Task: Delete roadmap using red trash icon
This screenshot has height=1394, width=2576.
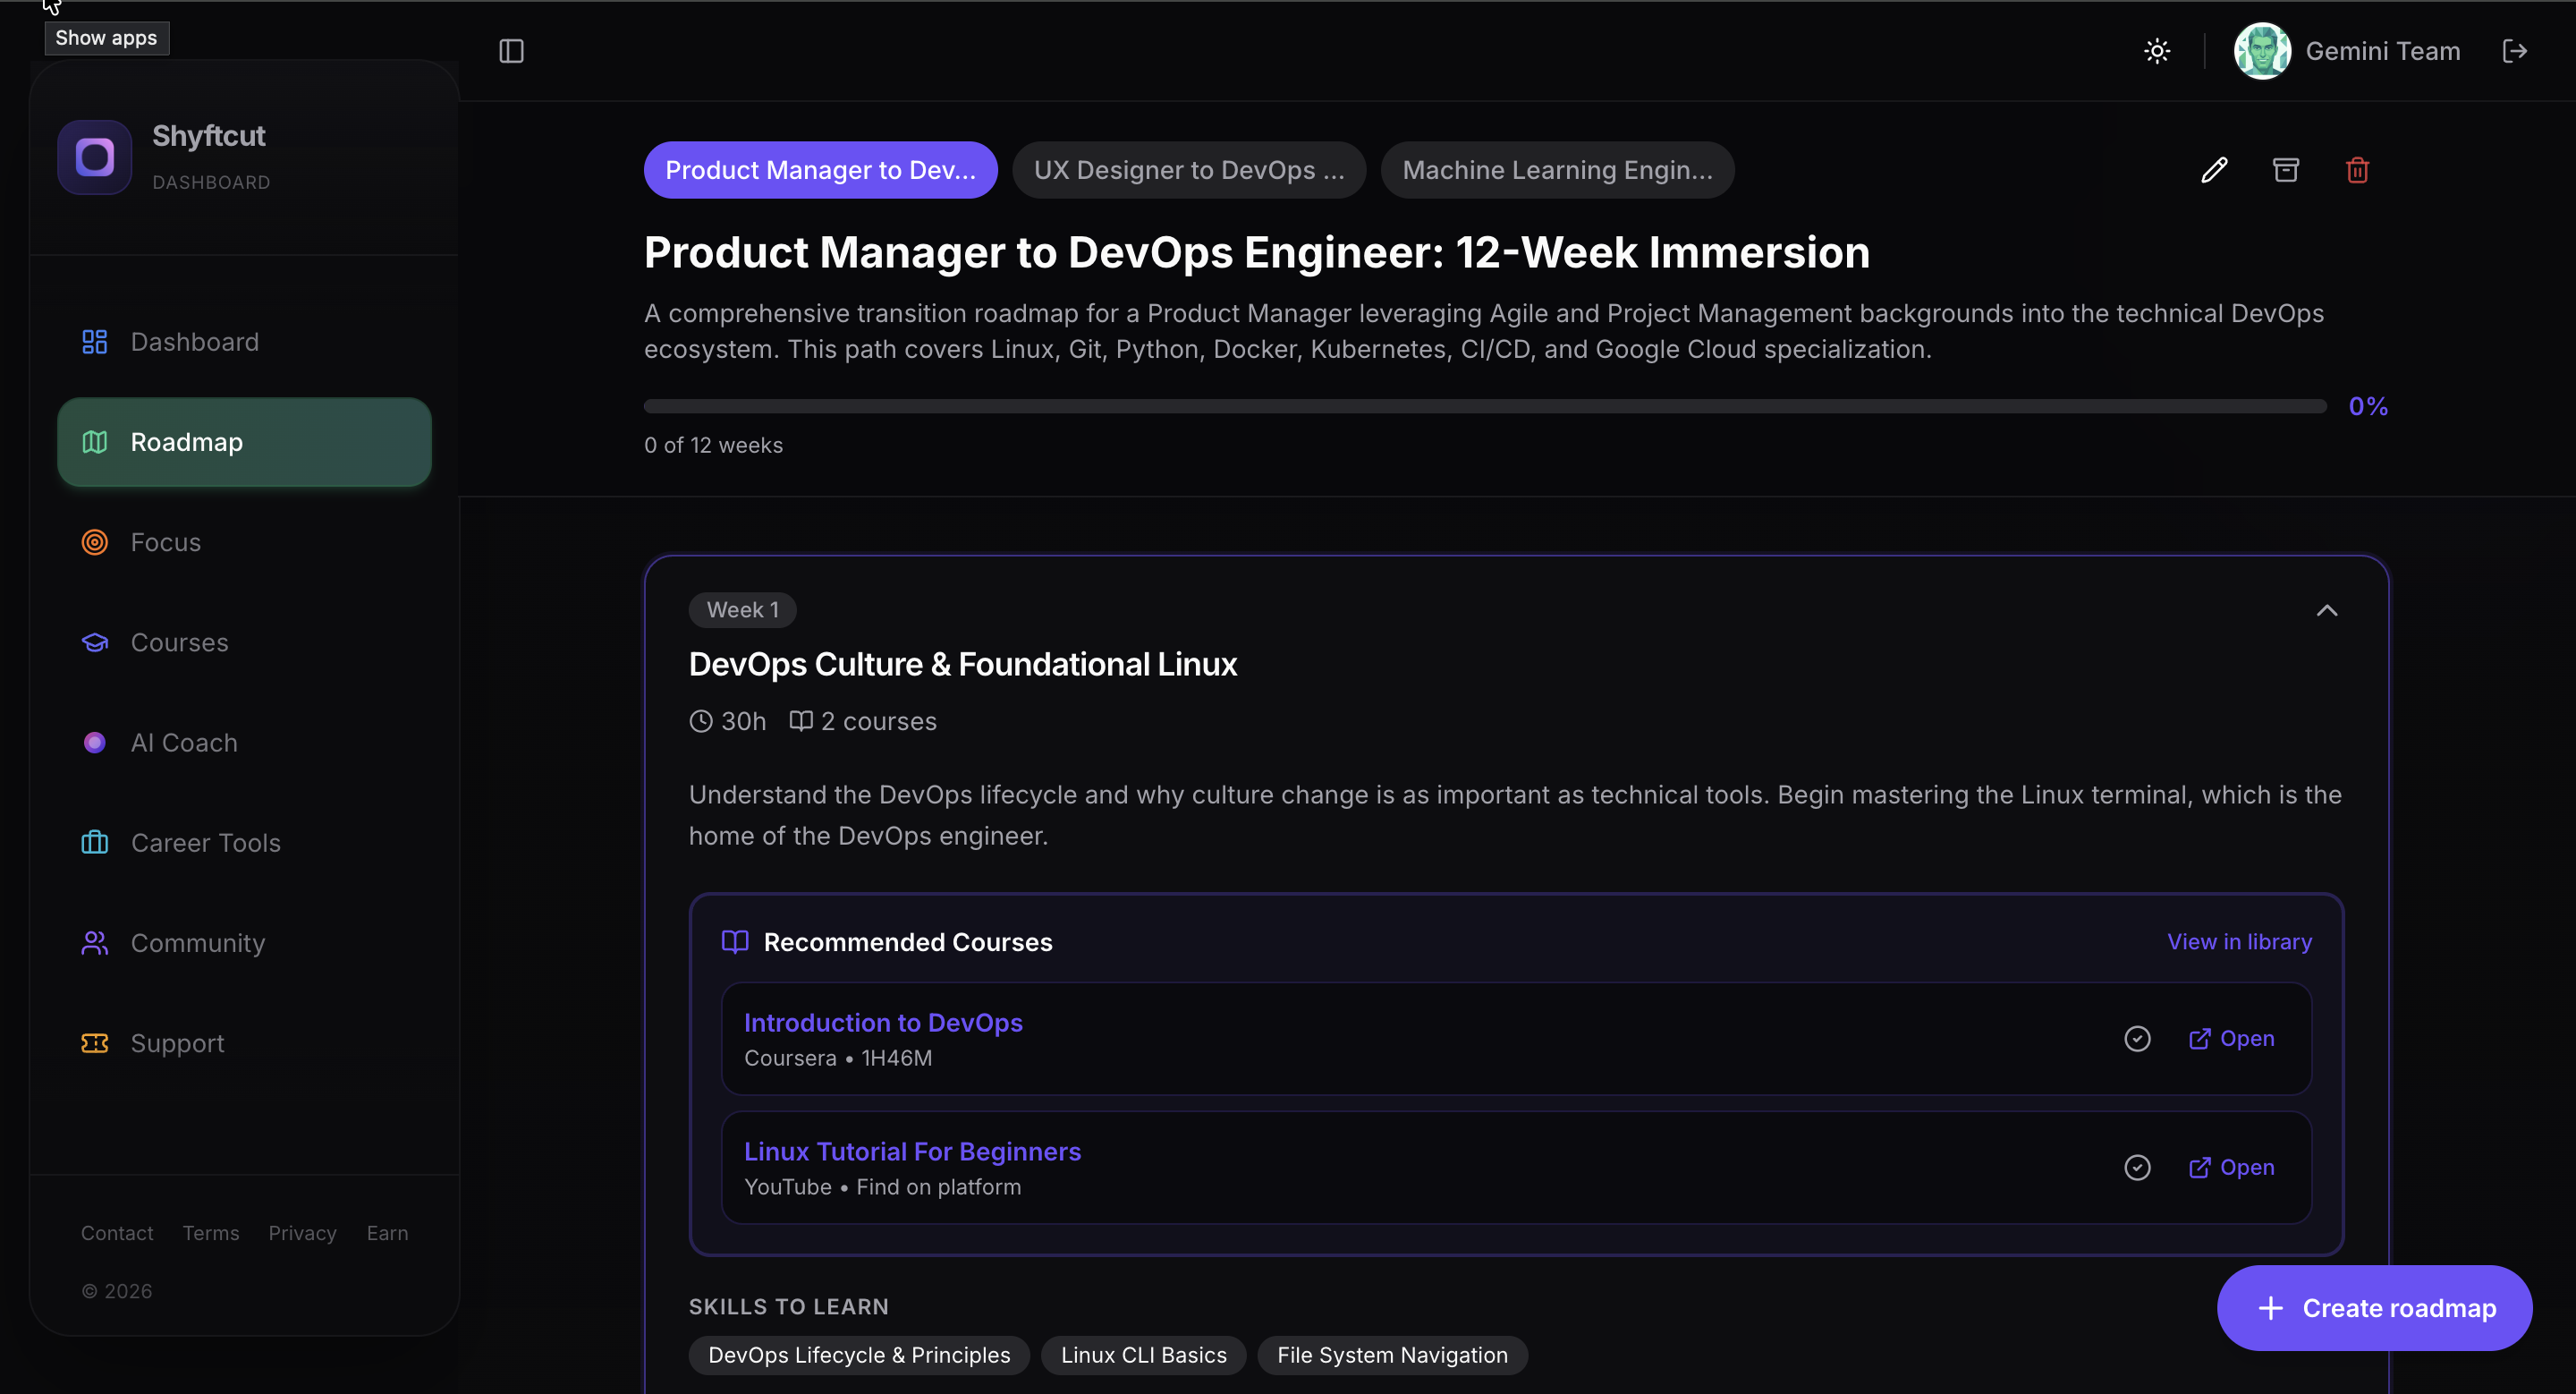Action: [x=2357, y=170]
